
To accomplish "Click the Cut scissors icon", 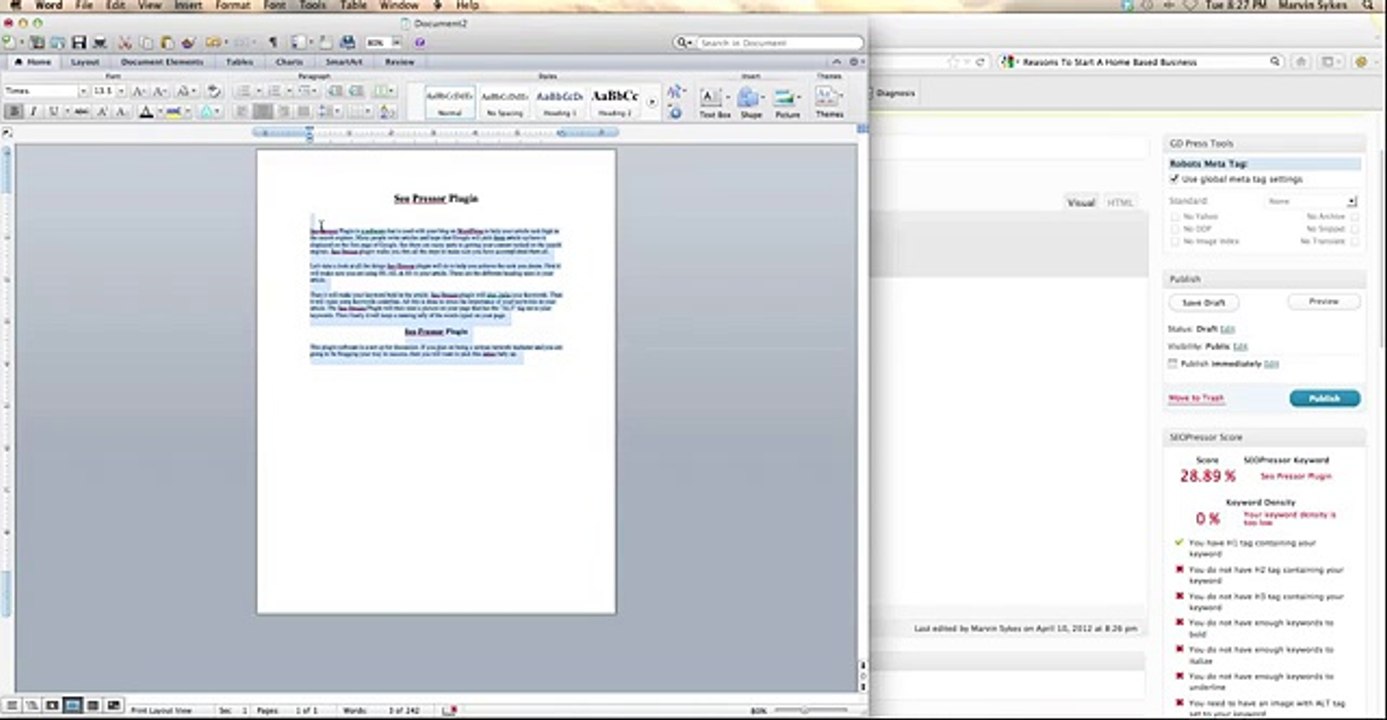I will [125, 43].
